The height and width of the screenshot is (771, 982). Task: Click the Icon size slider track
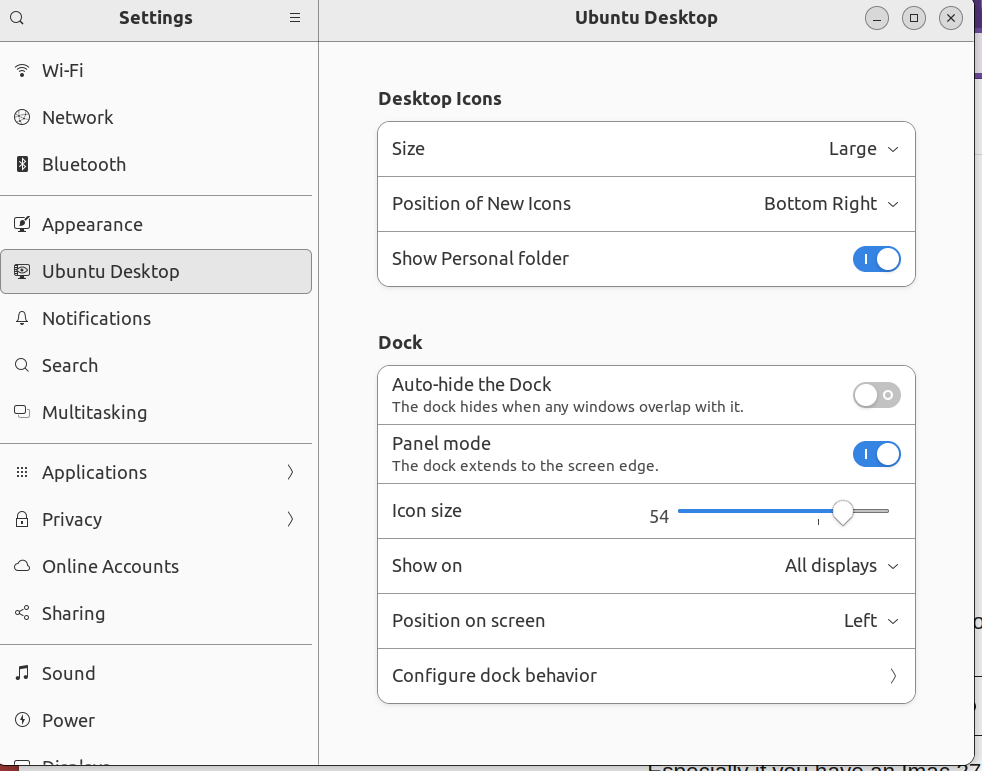(x=783, y=511)
